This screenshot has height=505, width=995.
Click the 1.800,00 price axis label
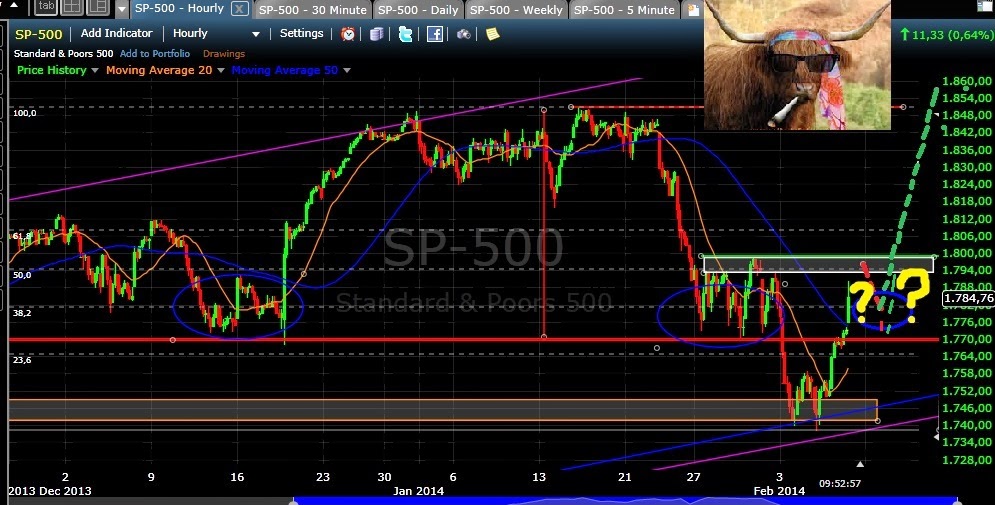click(967, 253)
